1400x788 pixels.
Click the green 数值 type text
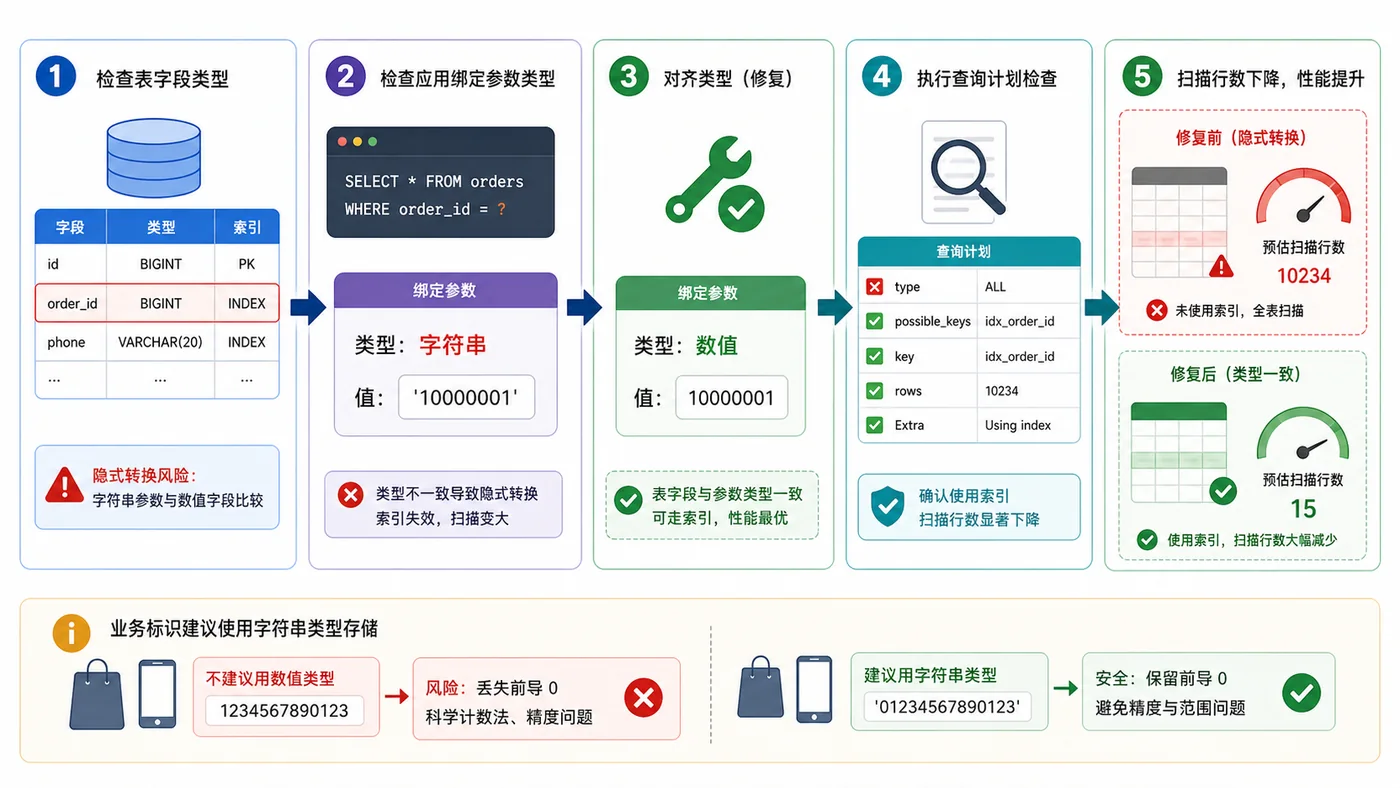[716, 346]
